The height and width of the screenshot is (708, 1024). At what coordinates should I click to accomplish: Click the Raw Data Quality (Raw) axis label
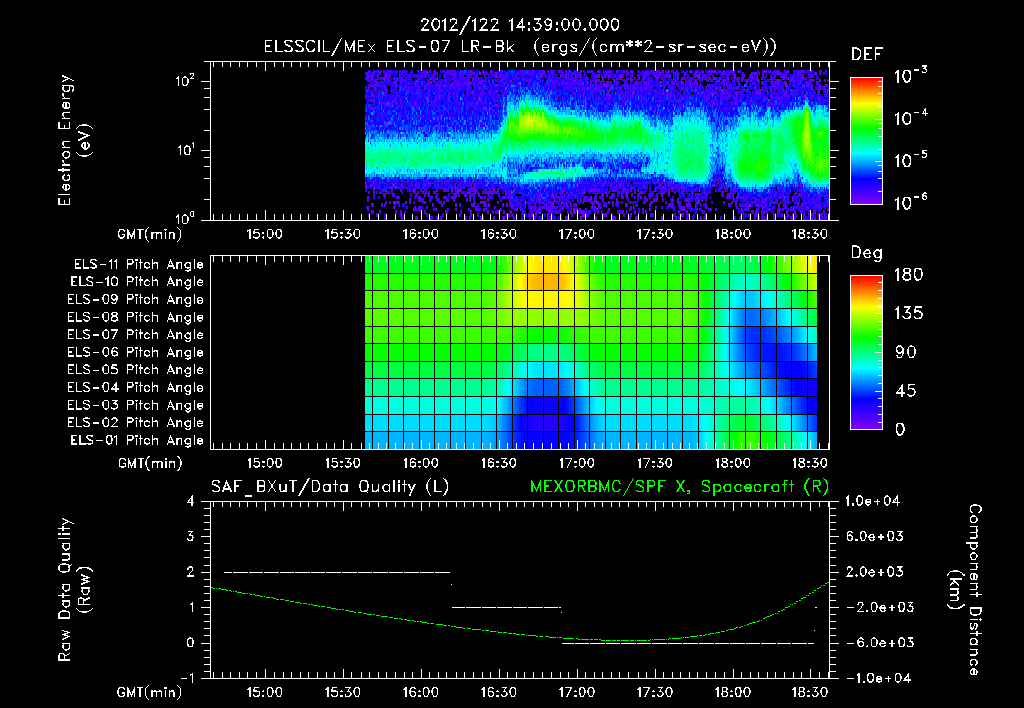74,590
